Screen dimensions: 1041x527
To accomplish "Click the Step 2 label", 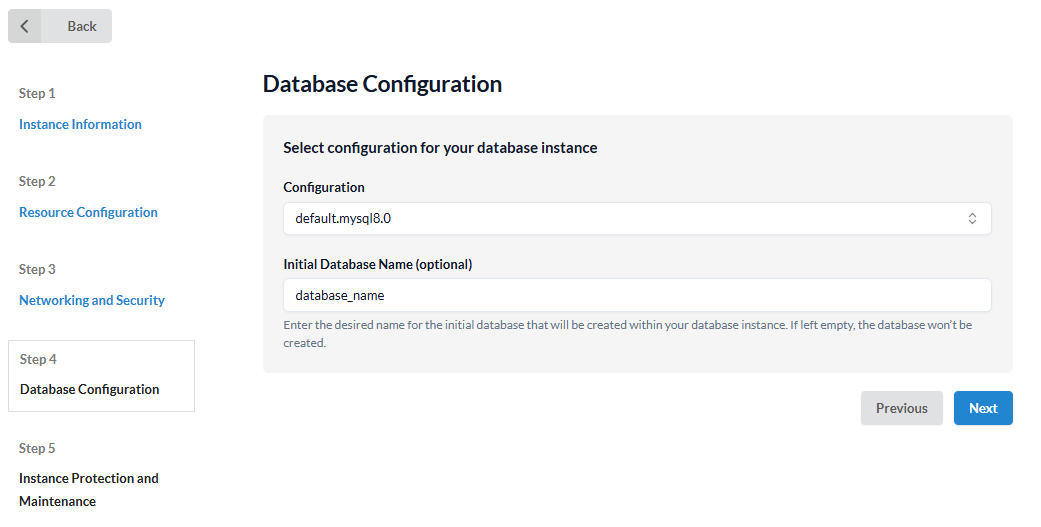I will 37,181.
